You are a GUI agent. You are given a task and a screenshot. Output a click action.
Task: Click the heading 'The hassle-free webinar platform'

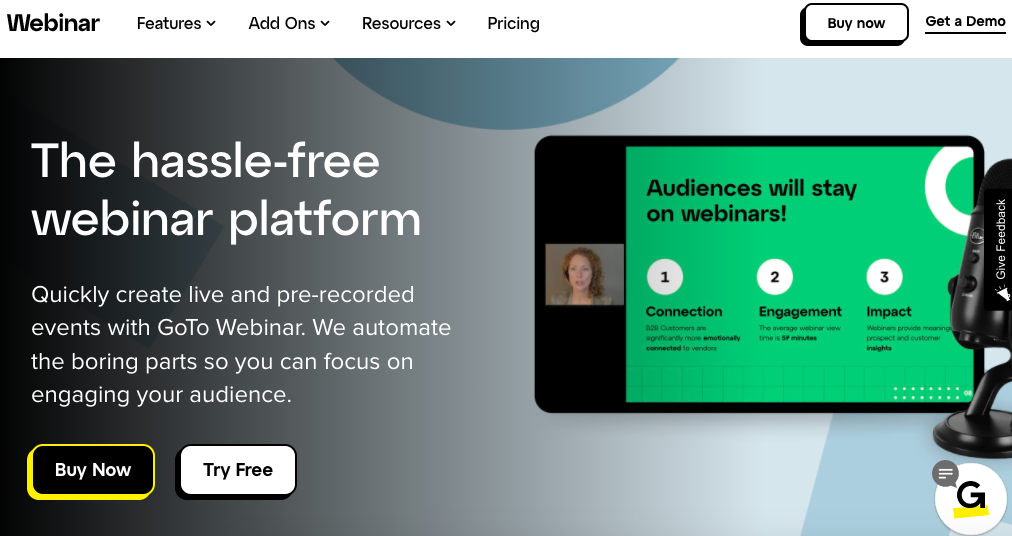pyautogui.click(x=226, y=190)
